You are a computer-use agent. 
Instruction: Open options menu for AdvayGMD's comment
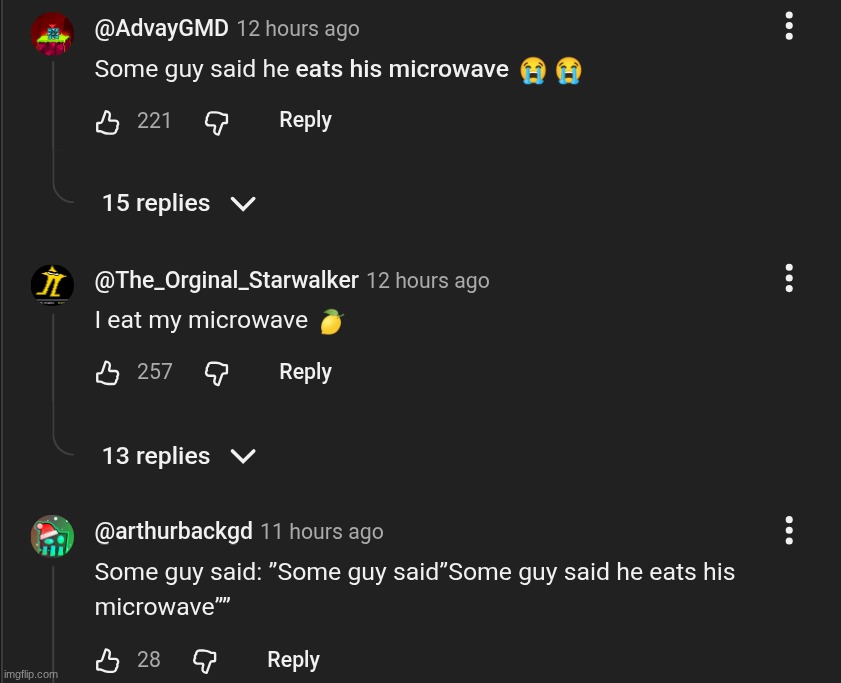(x=789, y=28)
